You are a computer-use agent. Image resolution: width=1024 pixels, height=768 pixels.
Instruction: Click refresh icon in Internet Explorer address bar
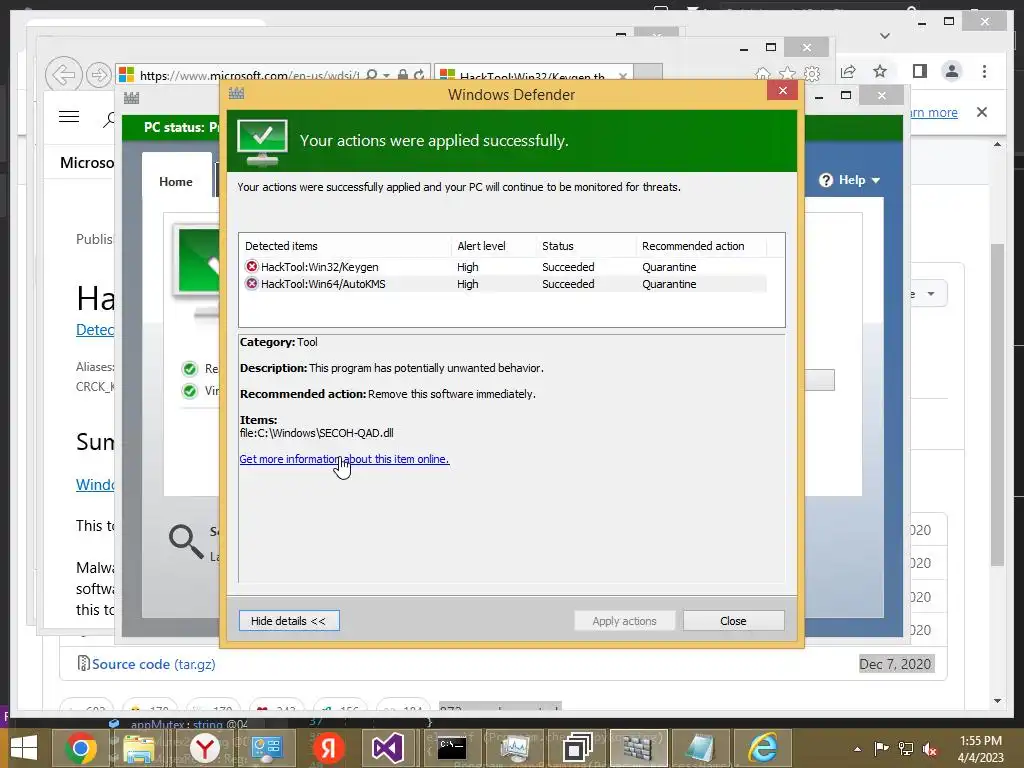tap(419, 75)
